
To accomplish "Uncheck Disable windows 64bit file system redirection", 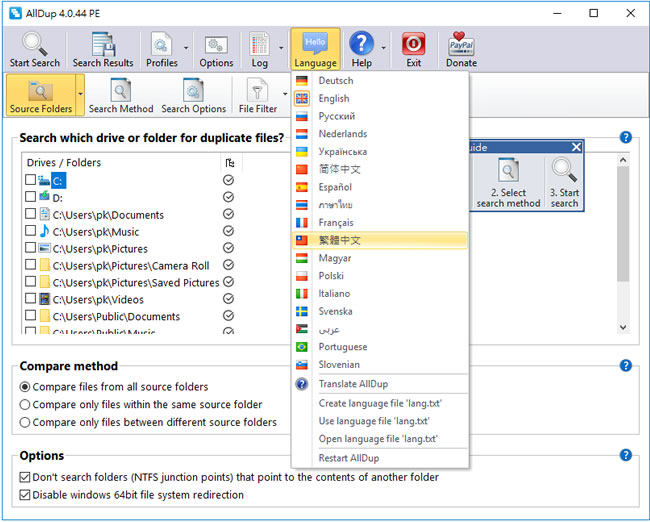I will tap(25, 495).
